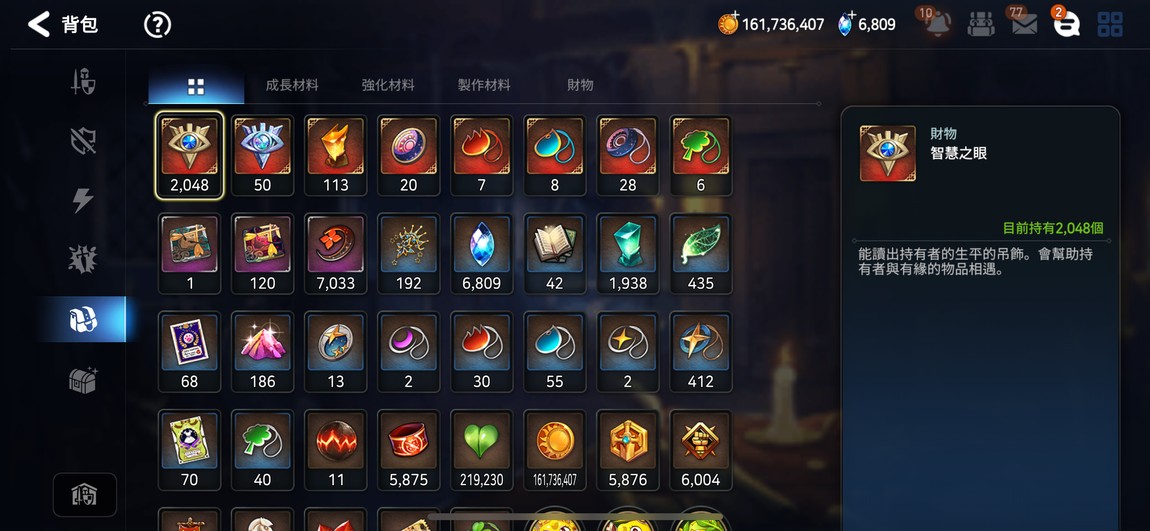Open the treasure chest sidebar category
The width and height of the screenshot is (1150, 531).
click(83, 379)
